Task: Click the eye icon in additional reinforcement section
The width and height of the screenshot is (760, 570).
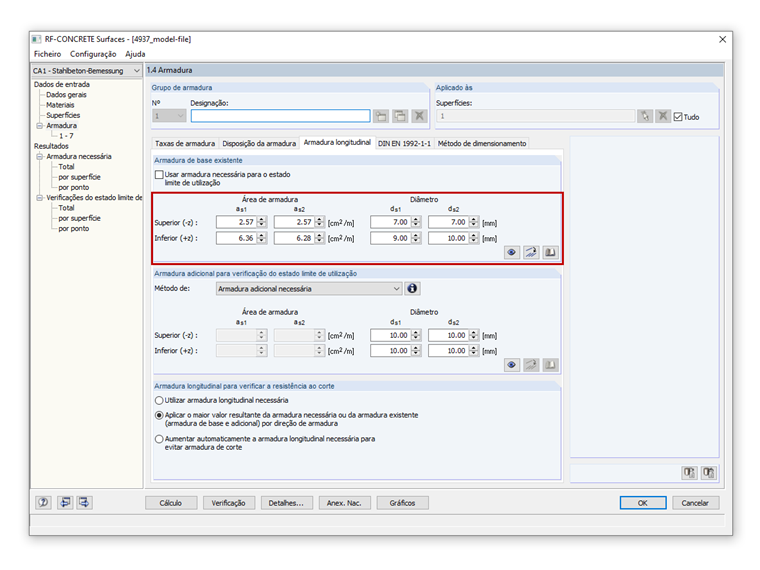Action: tap(511, 365)
